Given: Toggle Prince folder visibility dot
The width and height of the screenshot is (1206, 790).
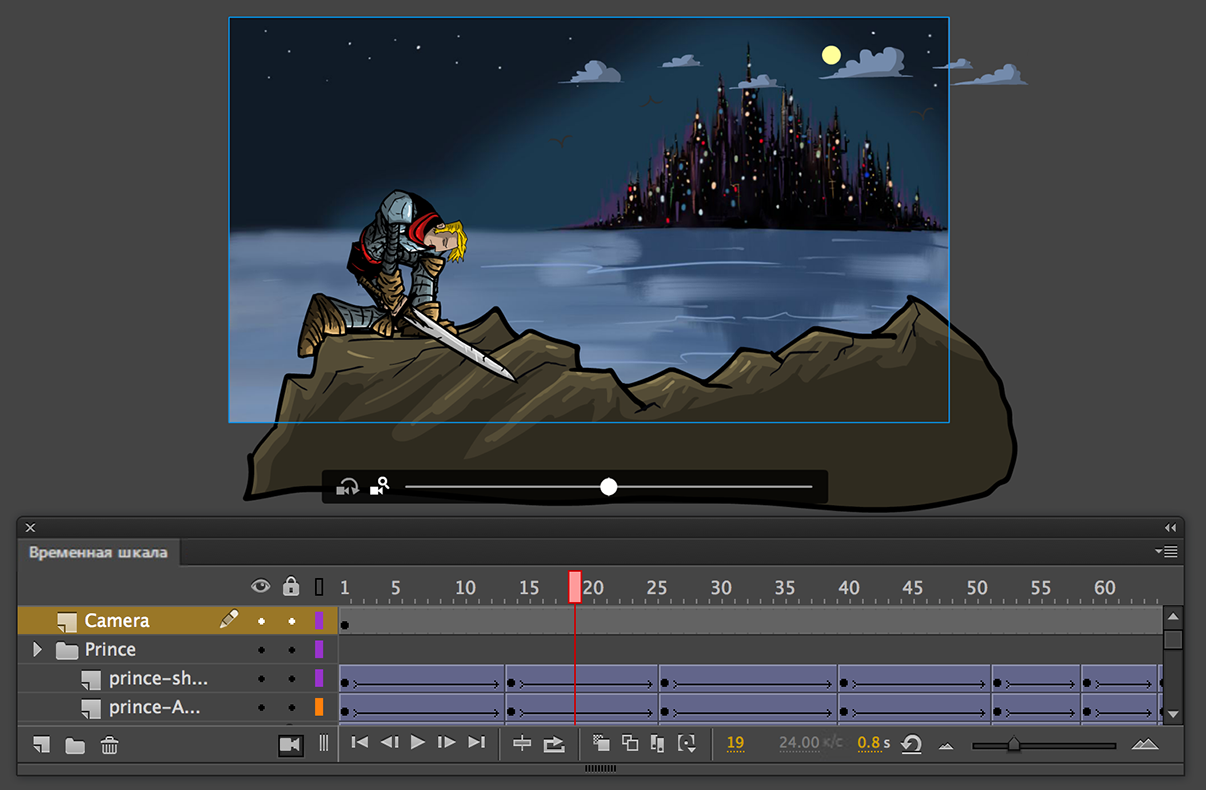Looking at the screenshot, I should pyautogui.click(x=261, y=650).
